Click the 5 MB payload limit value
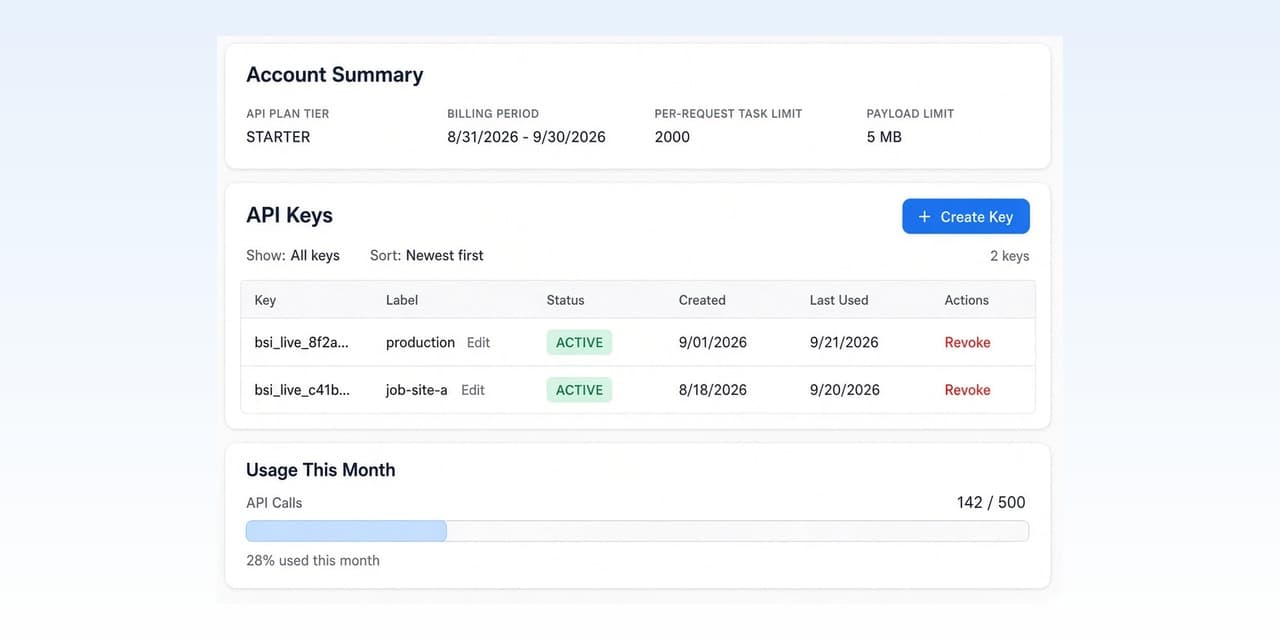Viewport: 1280px width, 640px height. (884, 137)
